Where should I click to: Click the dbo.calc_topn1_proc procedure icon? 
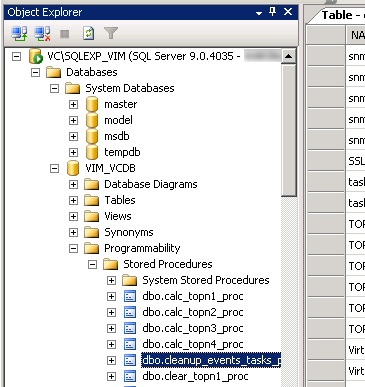(130, 296)
